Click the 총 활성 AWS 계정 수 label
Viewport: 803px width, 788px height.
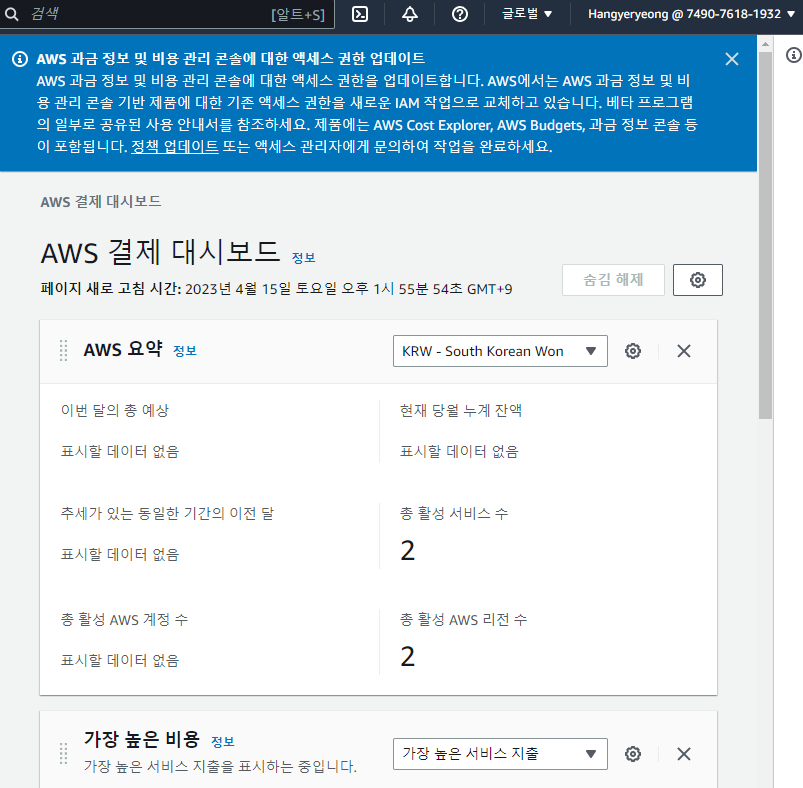(124, 620)
